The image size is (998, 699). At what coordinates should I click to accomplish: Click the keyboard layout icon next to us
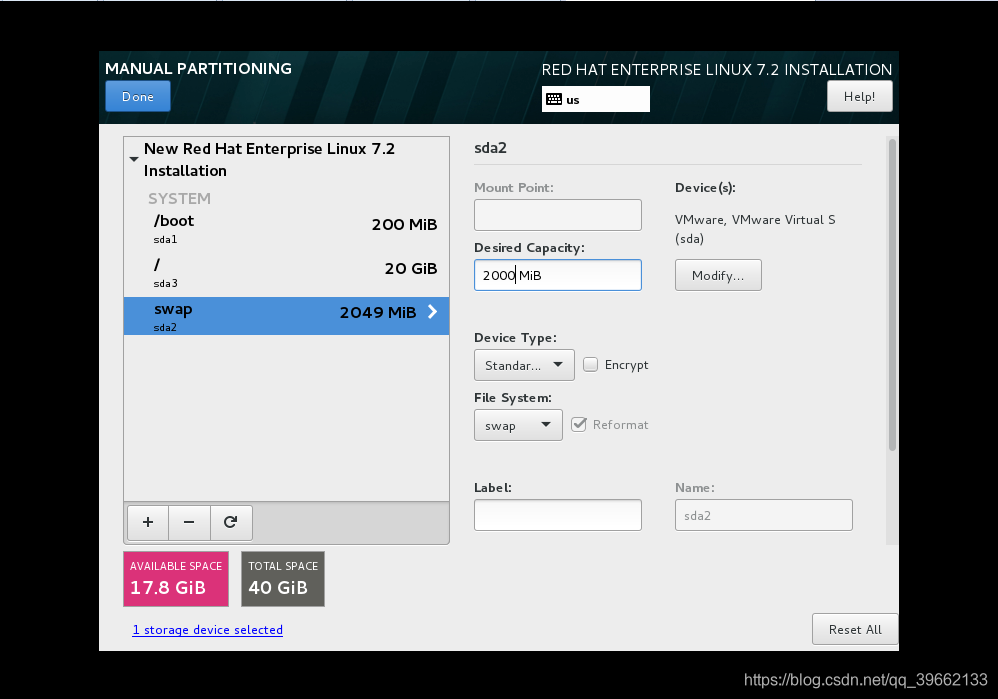pyautogui.click(x=554, y=99)
